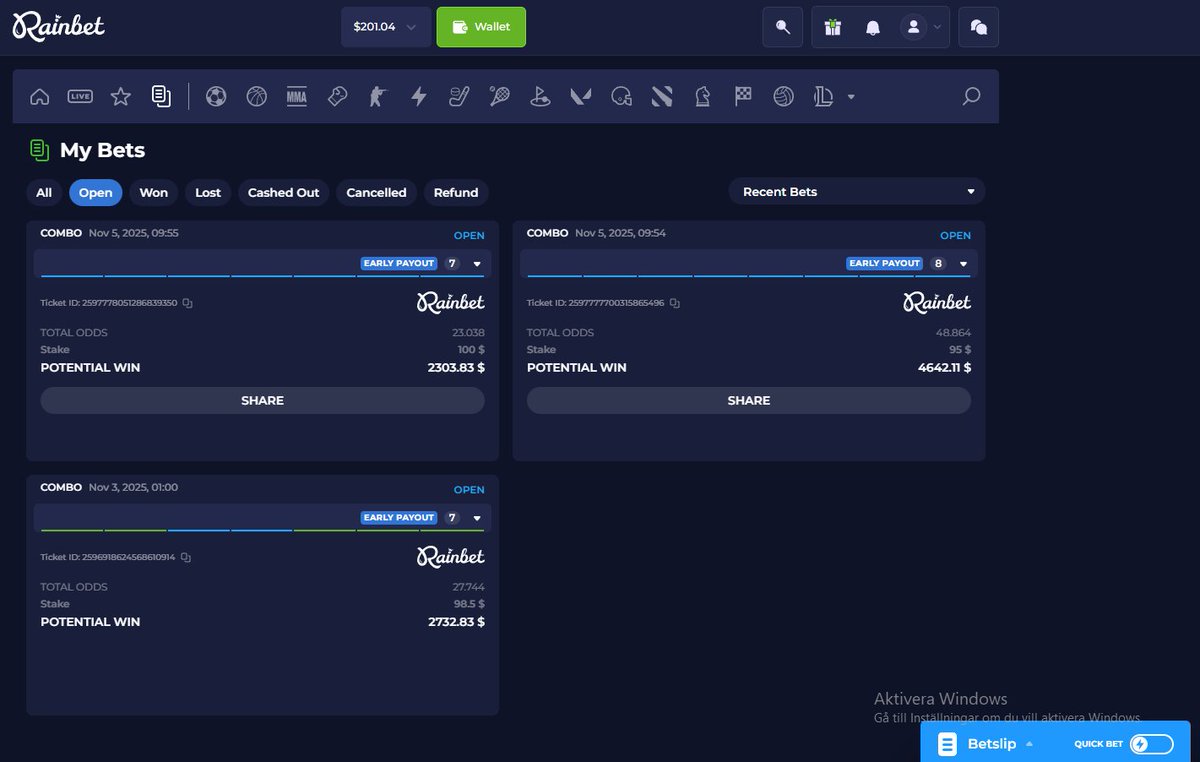Image resolution: width=1200 pixels, height=762 pixels.
Task: Copy ticket ID ending 839350
Action: [x=187, y=303]
